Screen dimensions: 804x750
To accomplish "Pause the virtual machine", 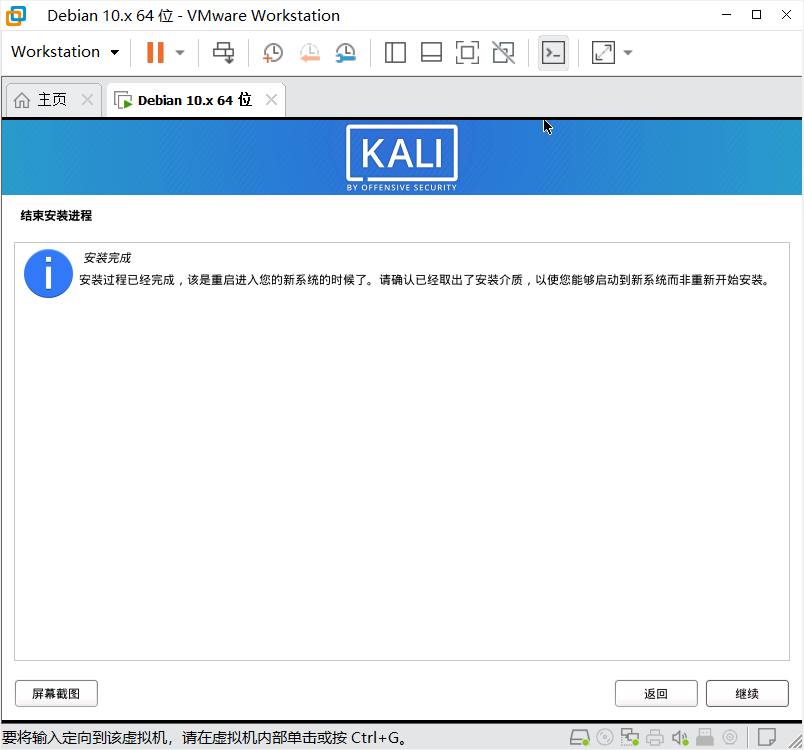I will click(x=155, y=52).
